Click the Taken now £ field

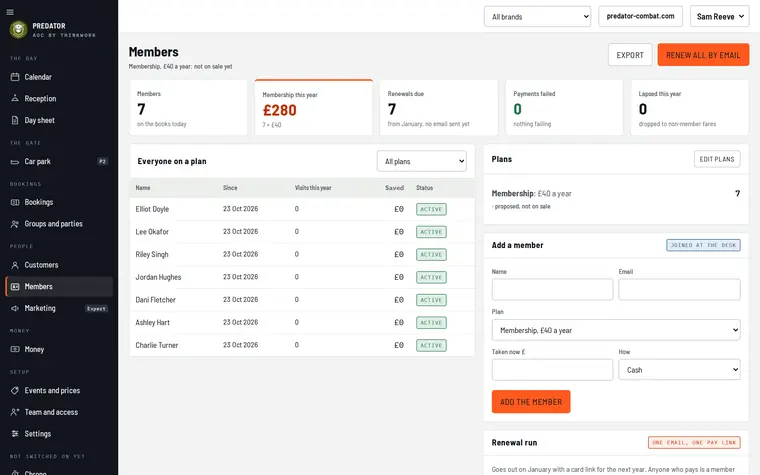click(552, 370)
